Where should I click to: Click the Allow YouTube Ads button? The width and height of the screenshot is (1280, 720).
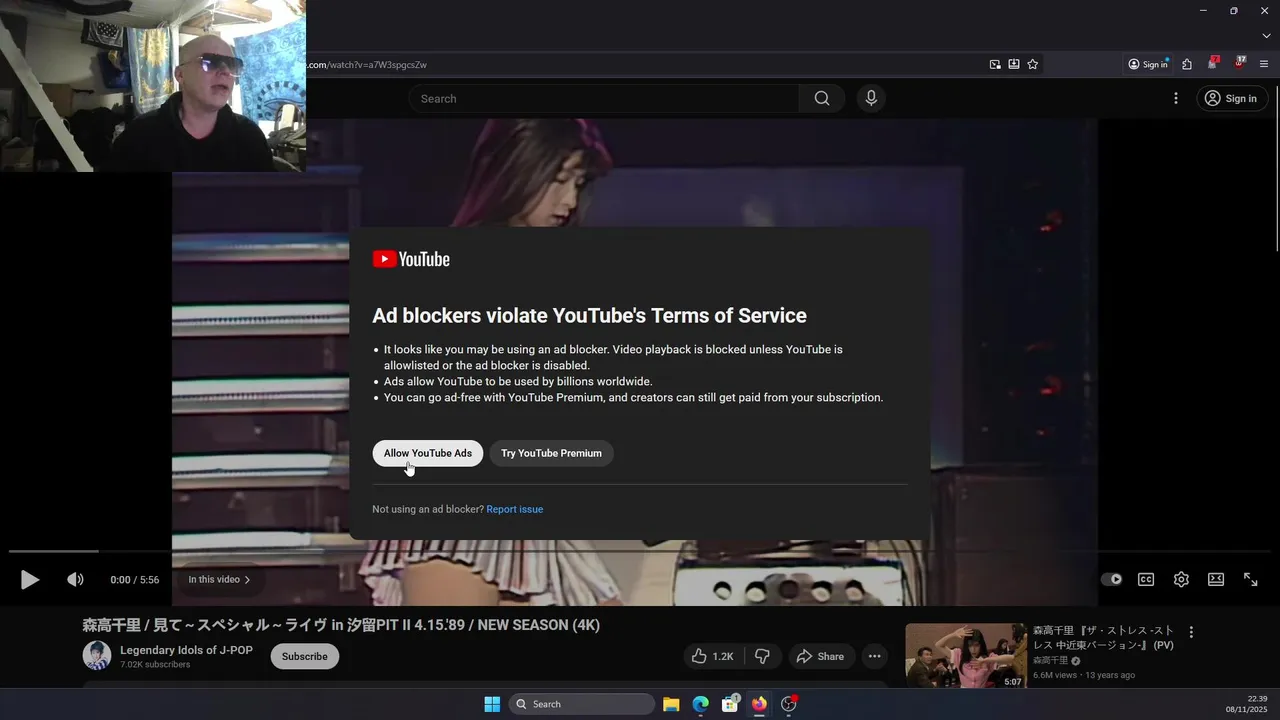tap(428, 453)
